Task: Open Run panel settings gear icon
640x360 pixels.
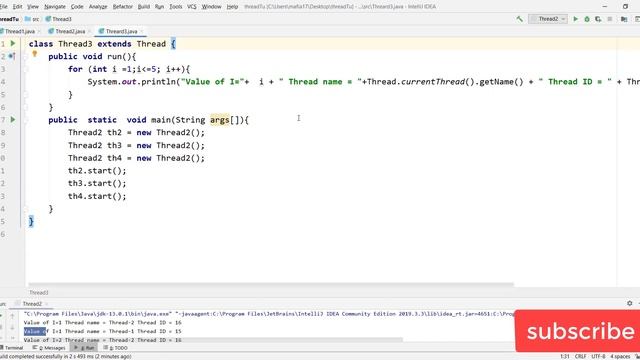Action: [630, 303]
